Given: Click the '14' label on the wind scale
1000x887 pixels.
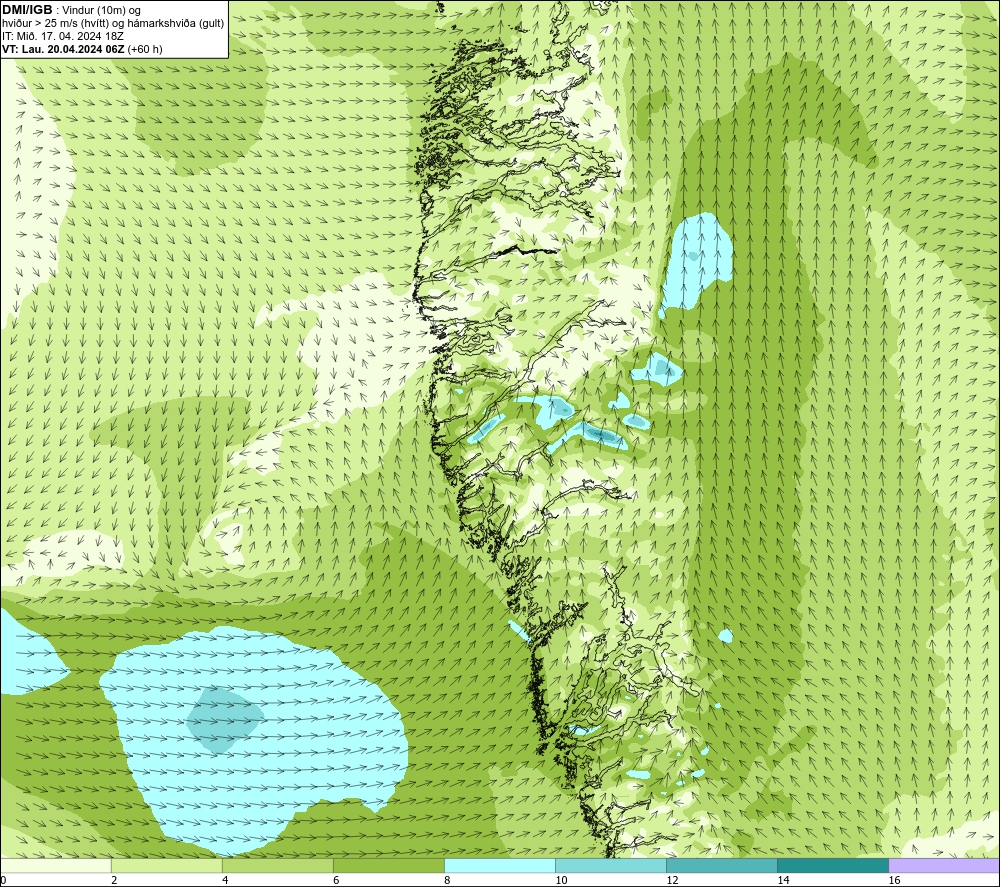Looking at the screenshot, I should 783,881.
